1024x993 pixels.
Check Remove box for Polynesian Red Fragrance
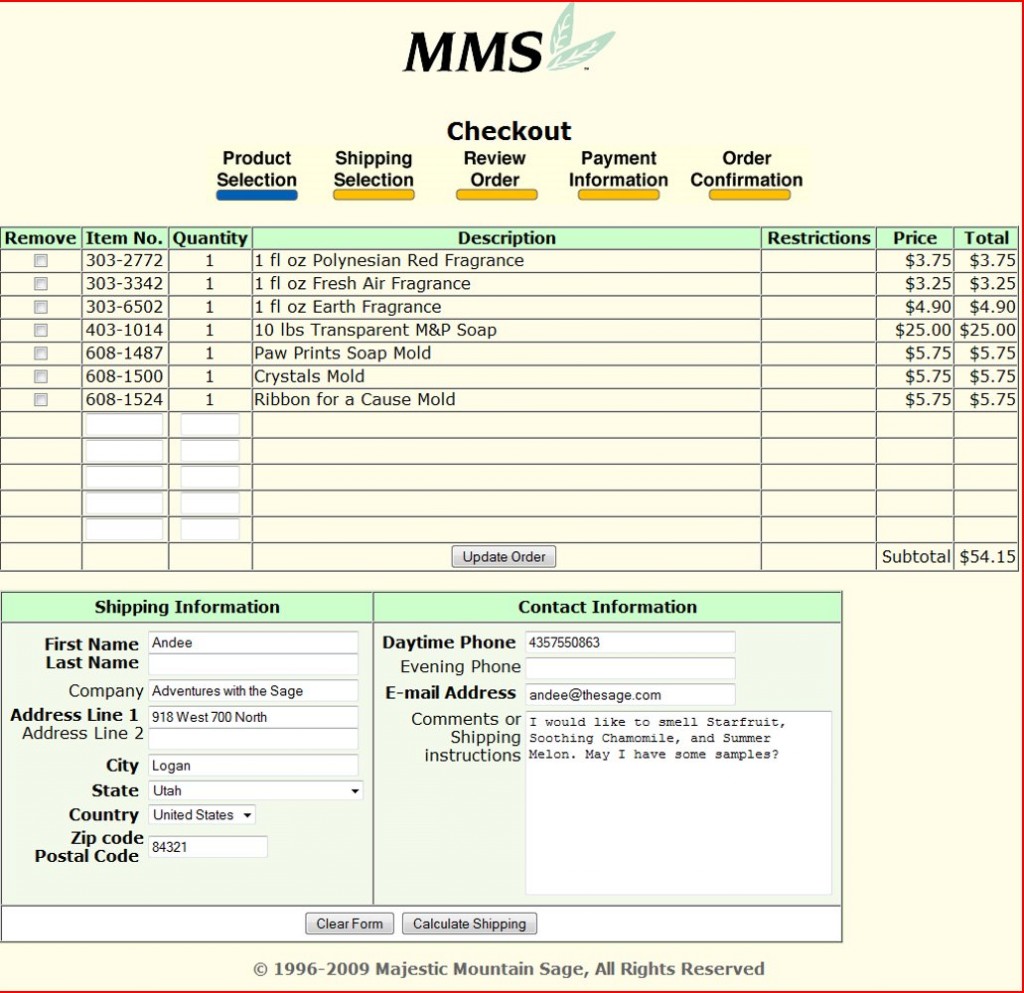tap(41, 261)
